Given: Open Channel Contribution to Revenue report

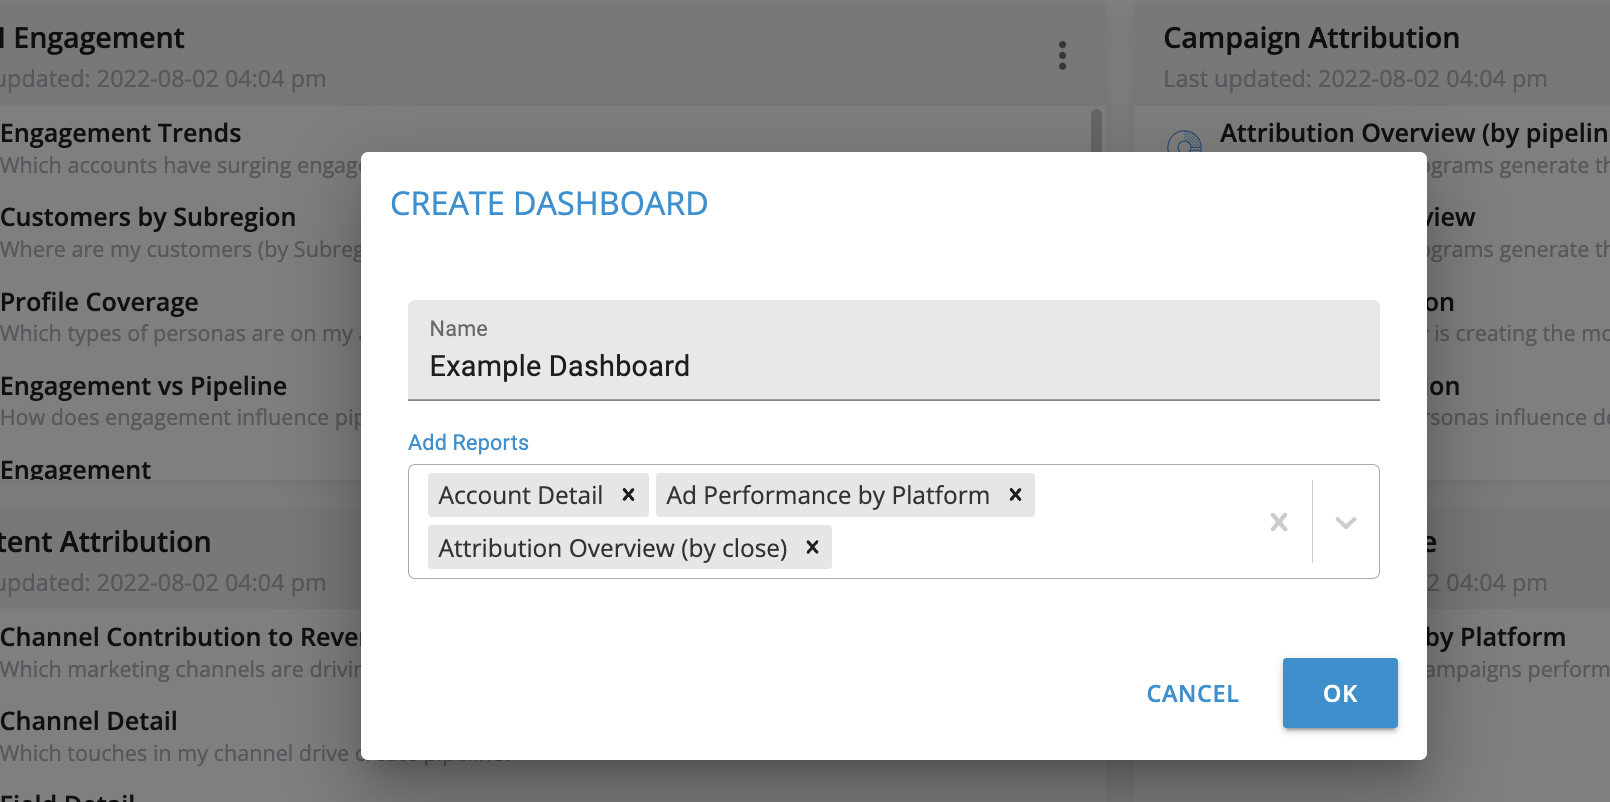Looking at the screenshot, I should pyautogui.click(x=180, y=637).
